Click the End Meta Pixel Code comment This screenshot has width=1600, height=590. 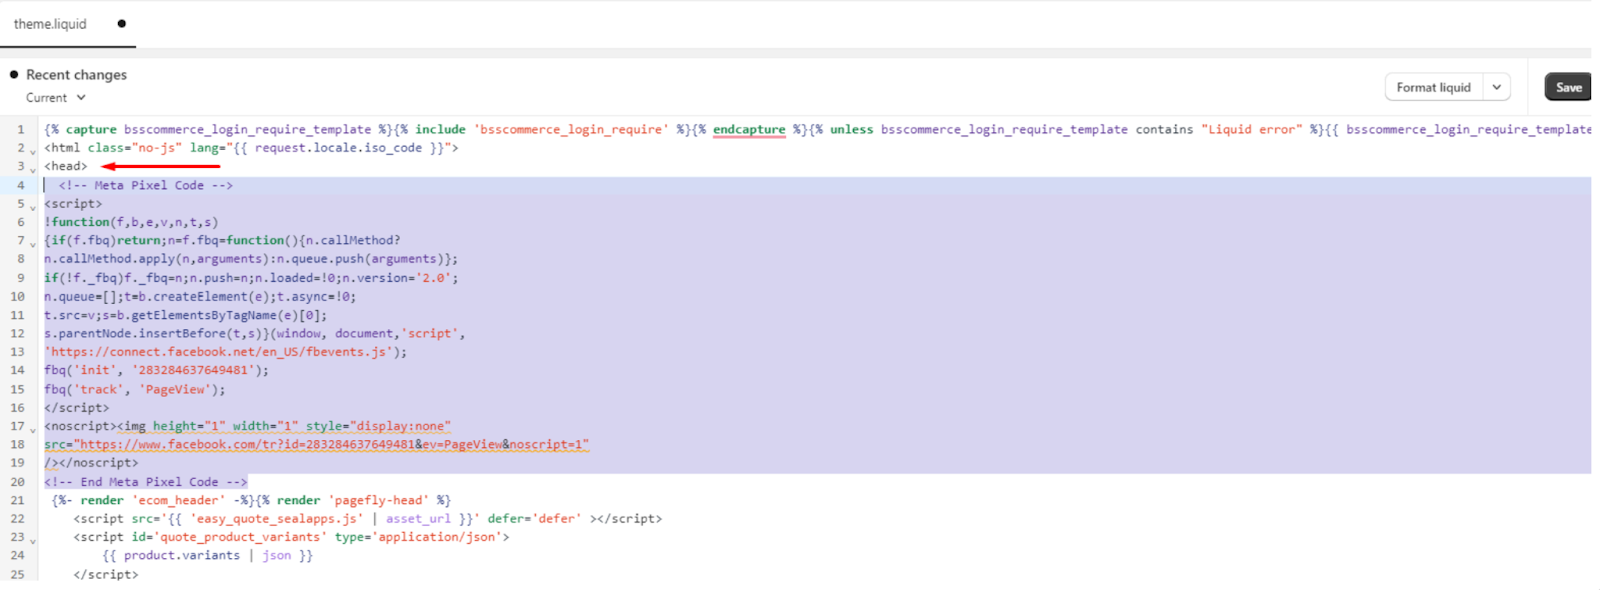click(146, 482)
